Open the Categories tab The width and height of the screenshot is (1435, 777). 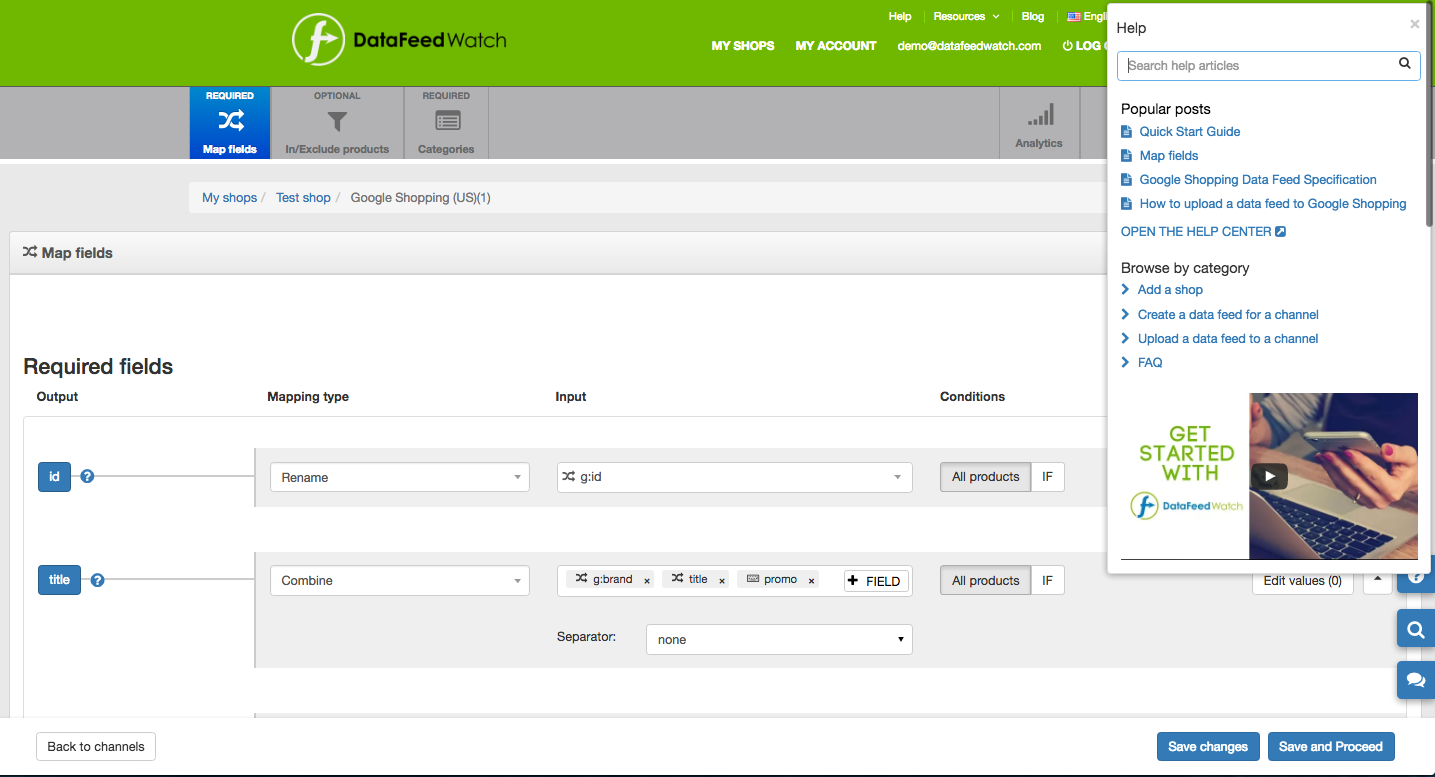pos(446,123)
